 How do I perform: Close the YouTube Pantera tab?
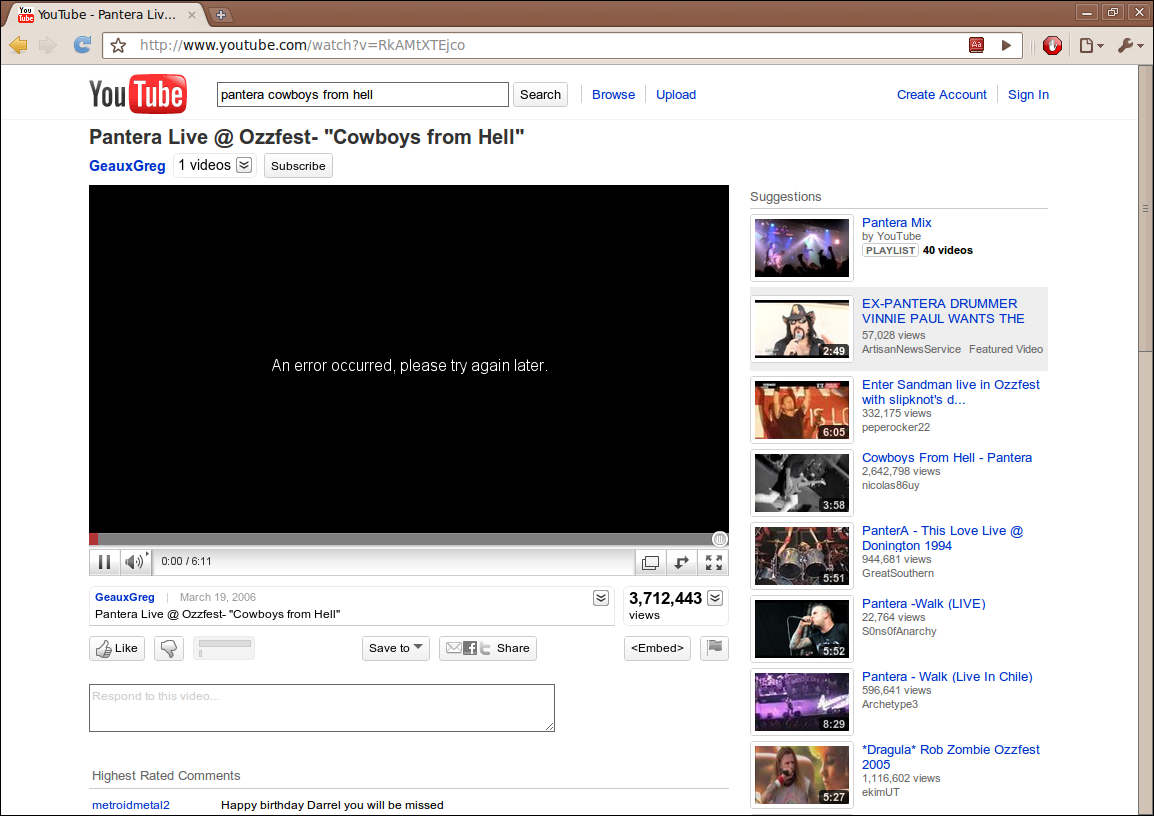pos(192,15)
